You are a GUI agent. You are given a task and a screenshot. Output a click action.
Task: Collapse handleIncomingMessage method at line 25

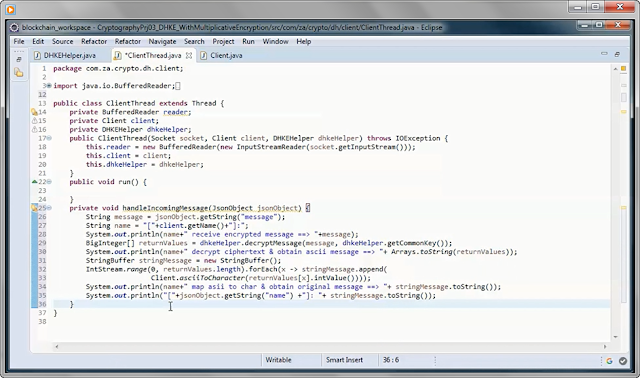(x=49, y=208)
